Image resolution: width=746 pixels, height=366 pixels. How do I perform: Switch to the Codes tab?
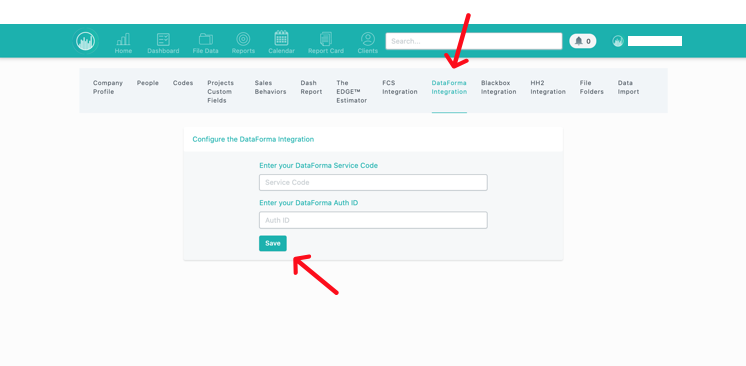(x=183, y=83)
